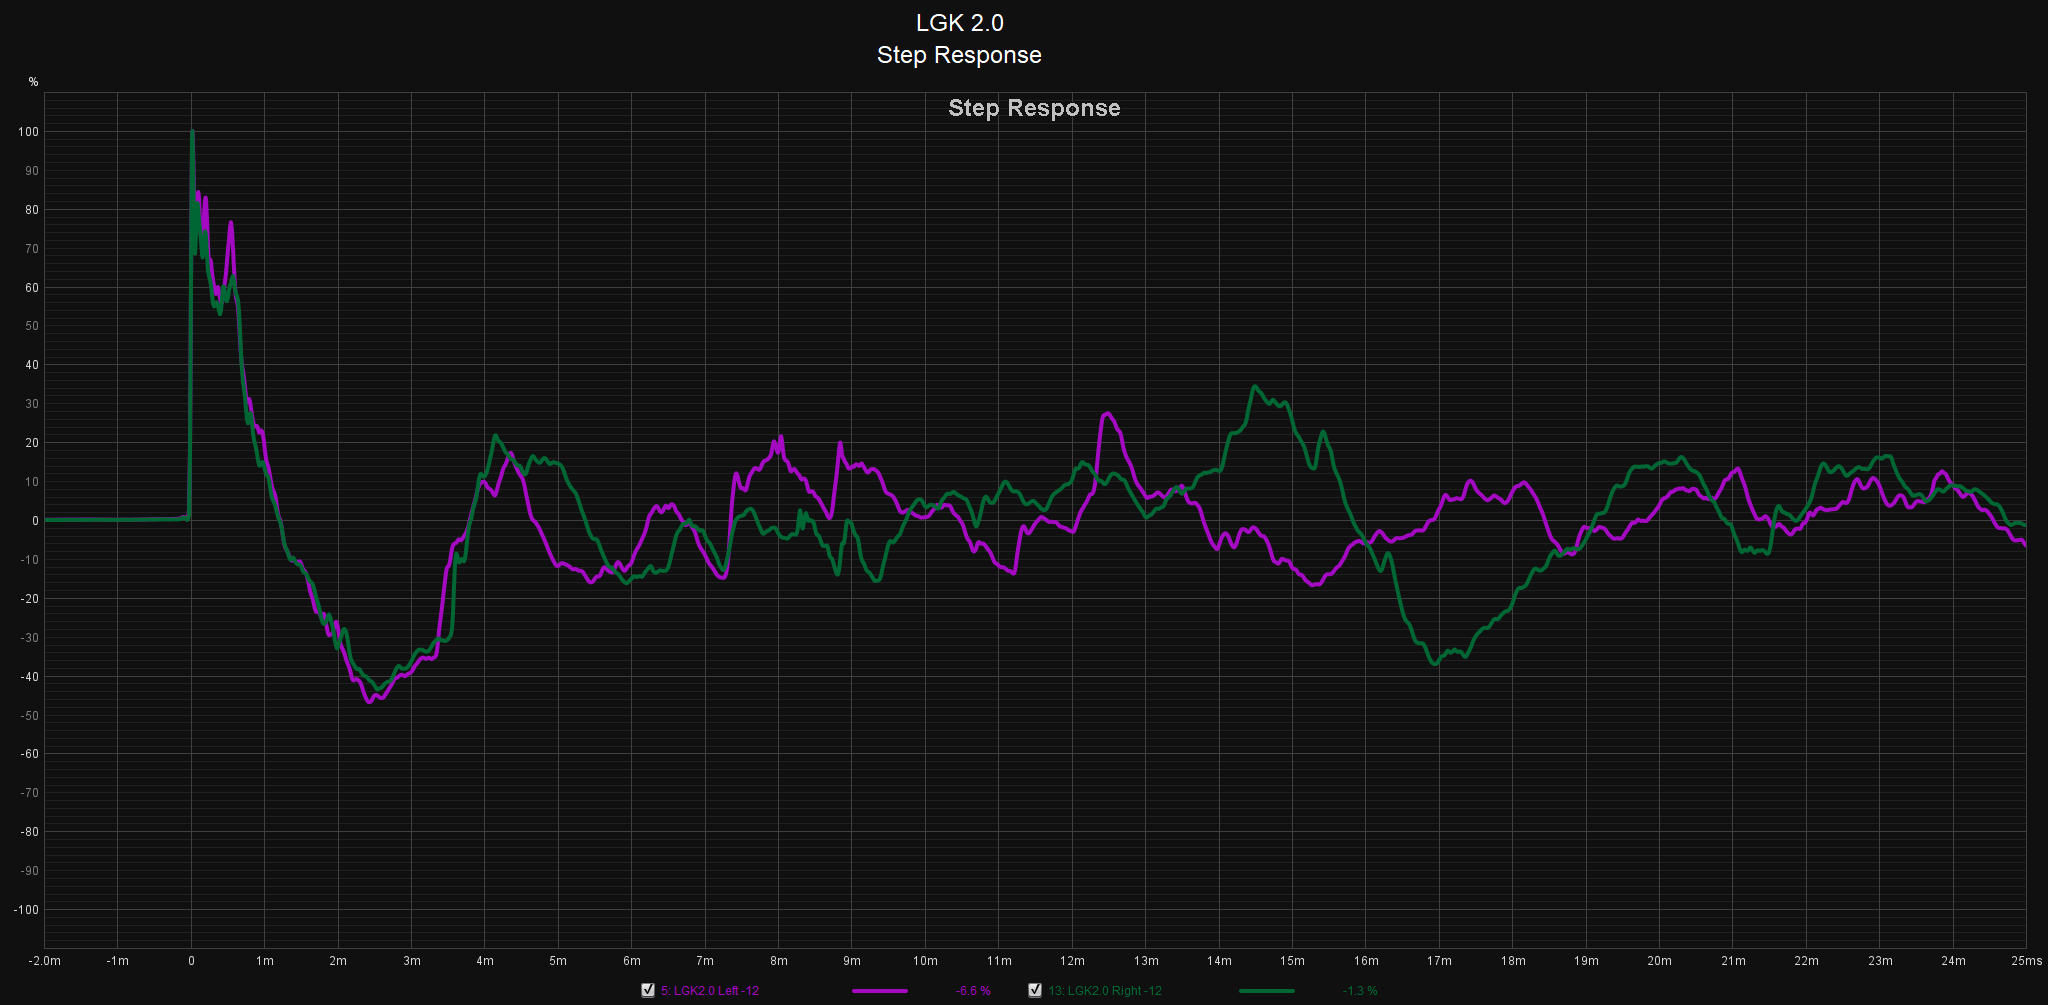Click the gray 'Step Response' label inside the graph
The image size is (2048, 1005).
coord(1034,108)
